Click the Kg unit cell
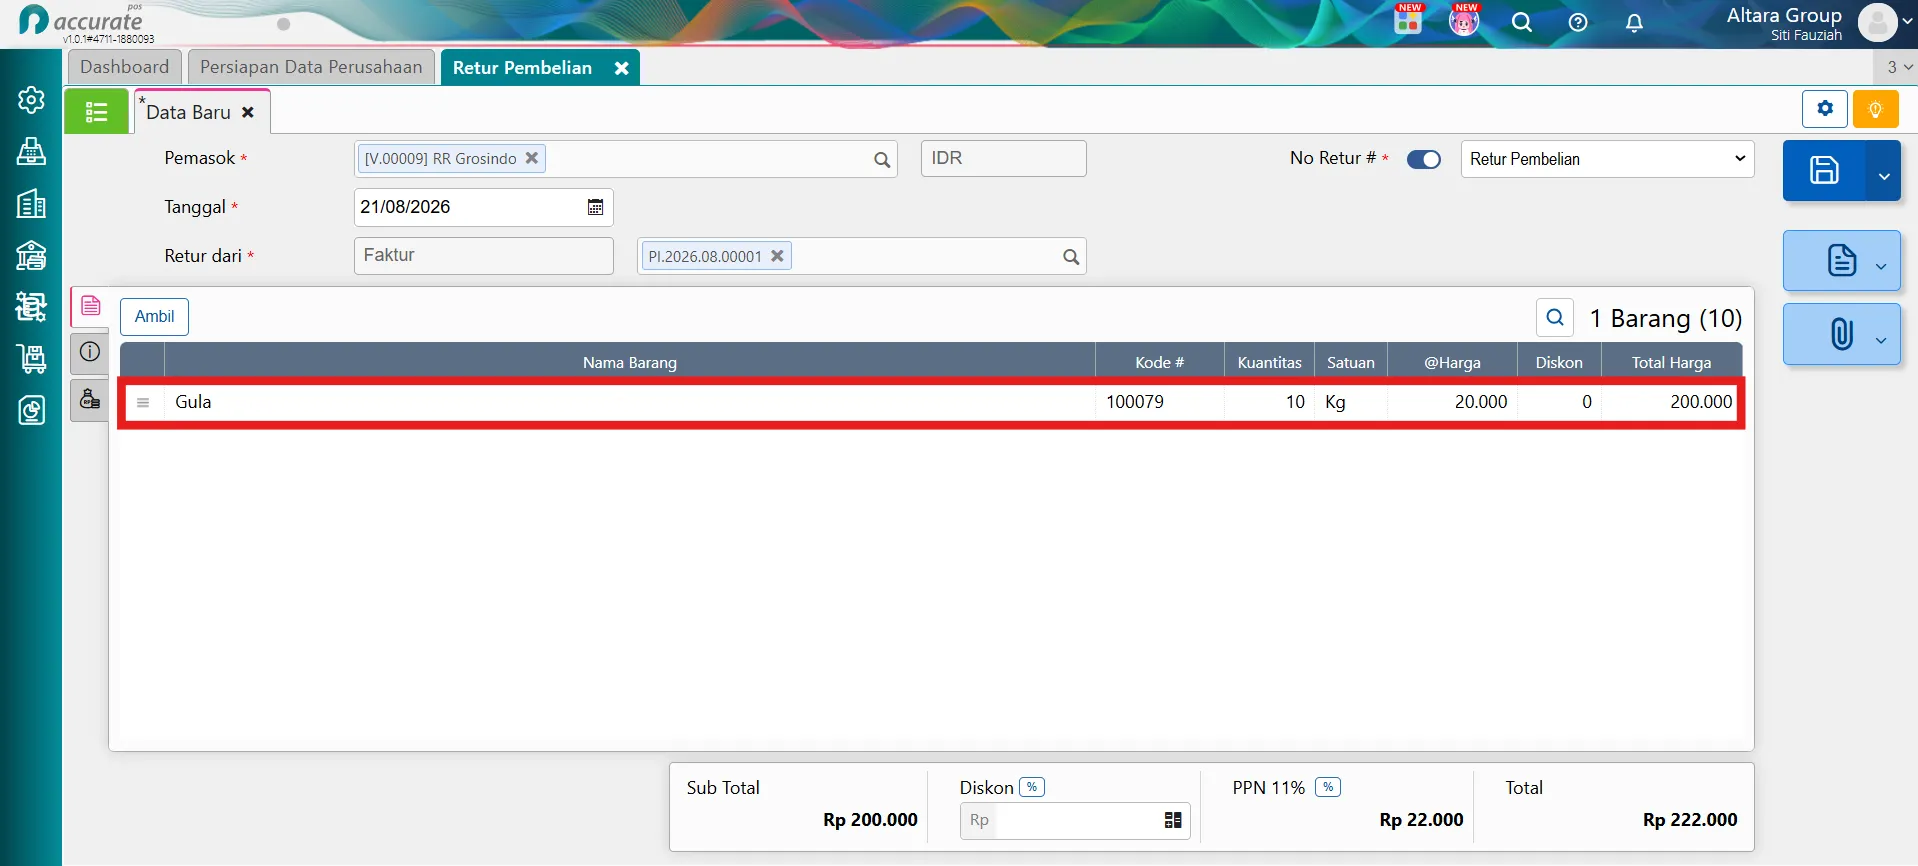 click(1351, 402)
